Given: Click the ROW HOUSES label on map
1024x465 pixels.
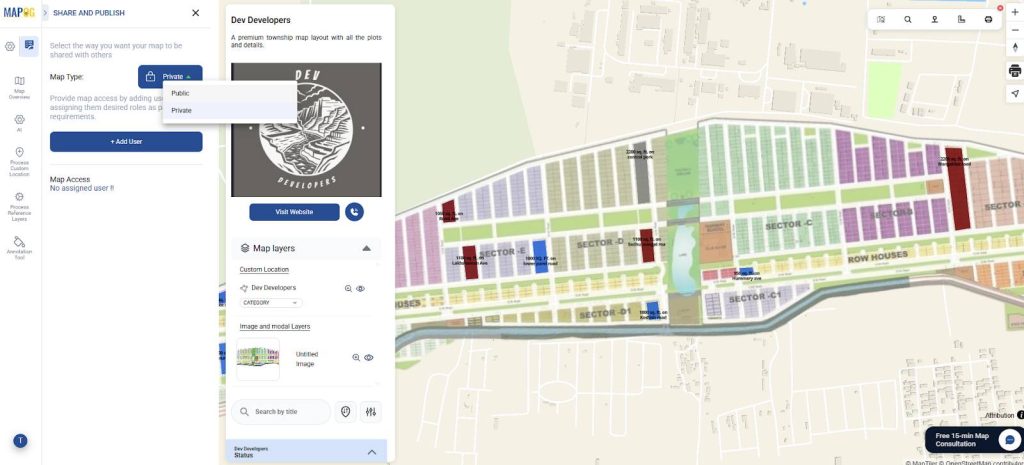Looking at the screenshot, I should tap(878, 257).
